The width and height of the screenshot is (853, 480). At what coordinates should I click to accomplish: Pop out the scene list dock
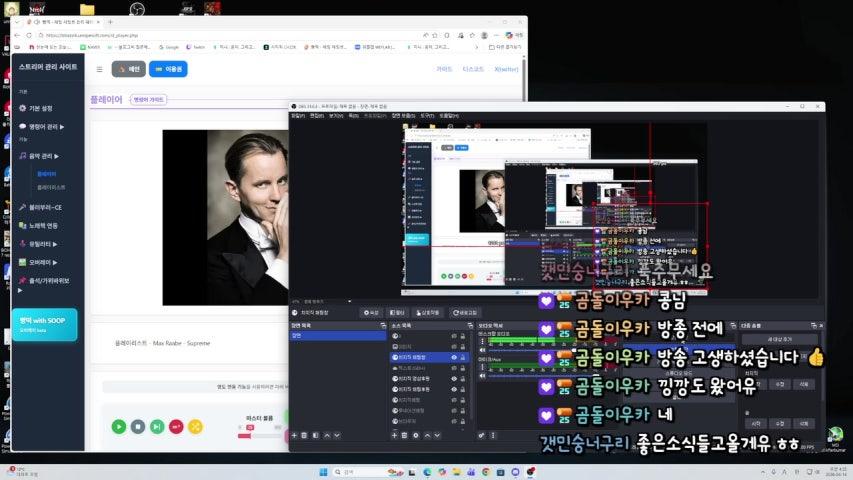[x=383, y=325]
